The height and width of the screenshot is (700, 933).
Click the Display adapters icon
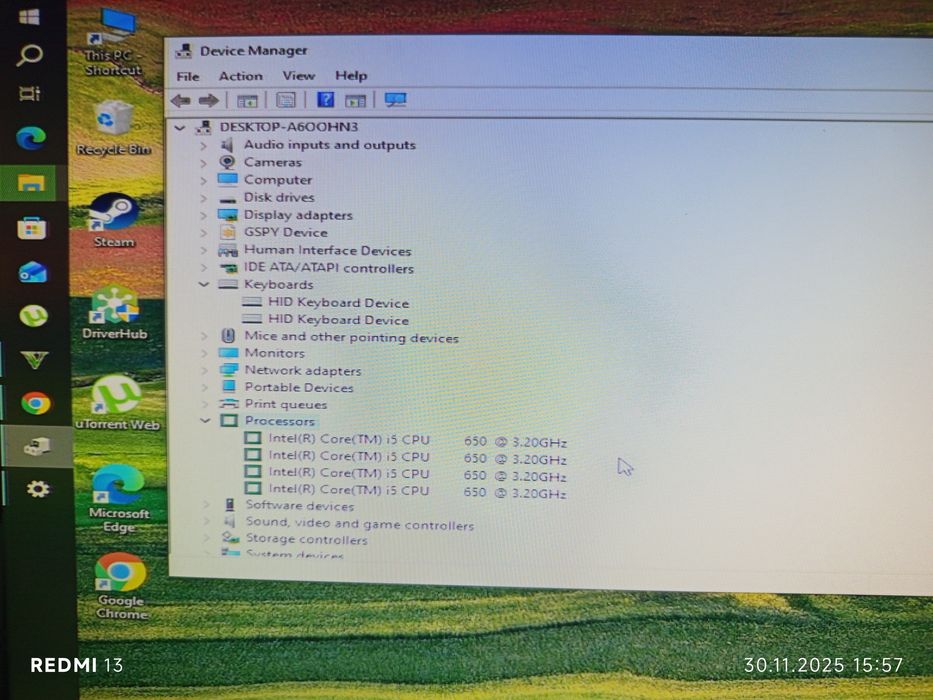click(228, 215)
